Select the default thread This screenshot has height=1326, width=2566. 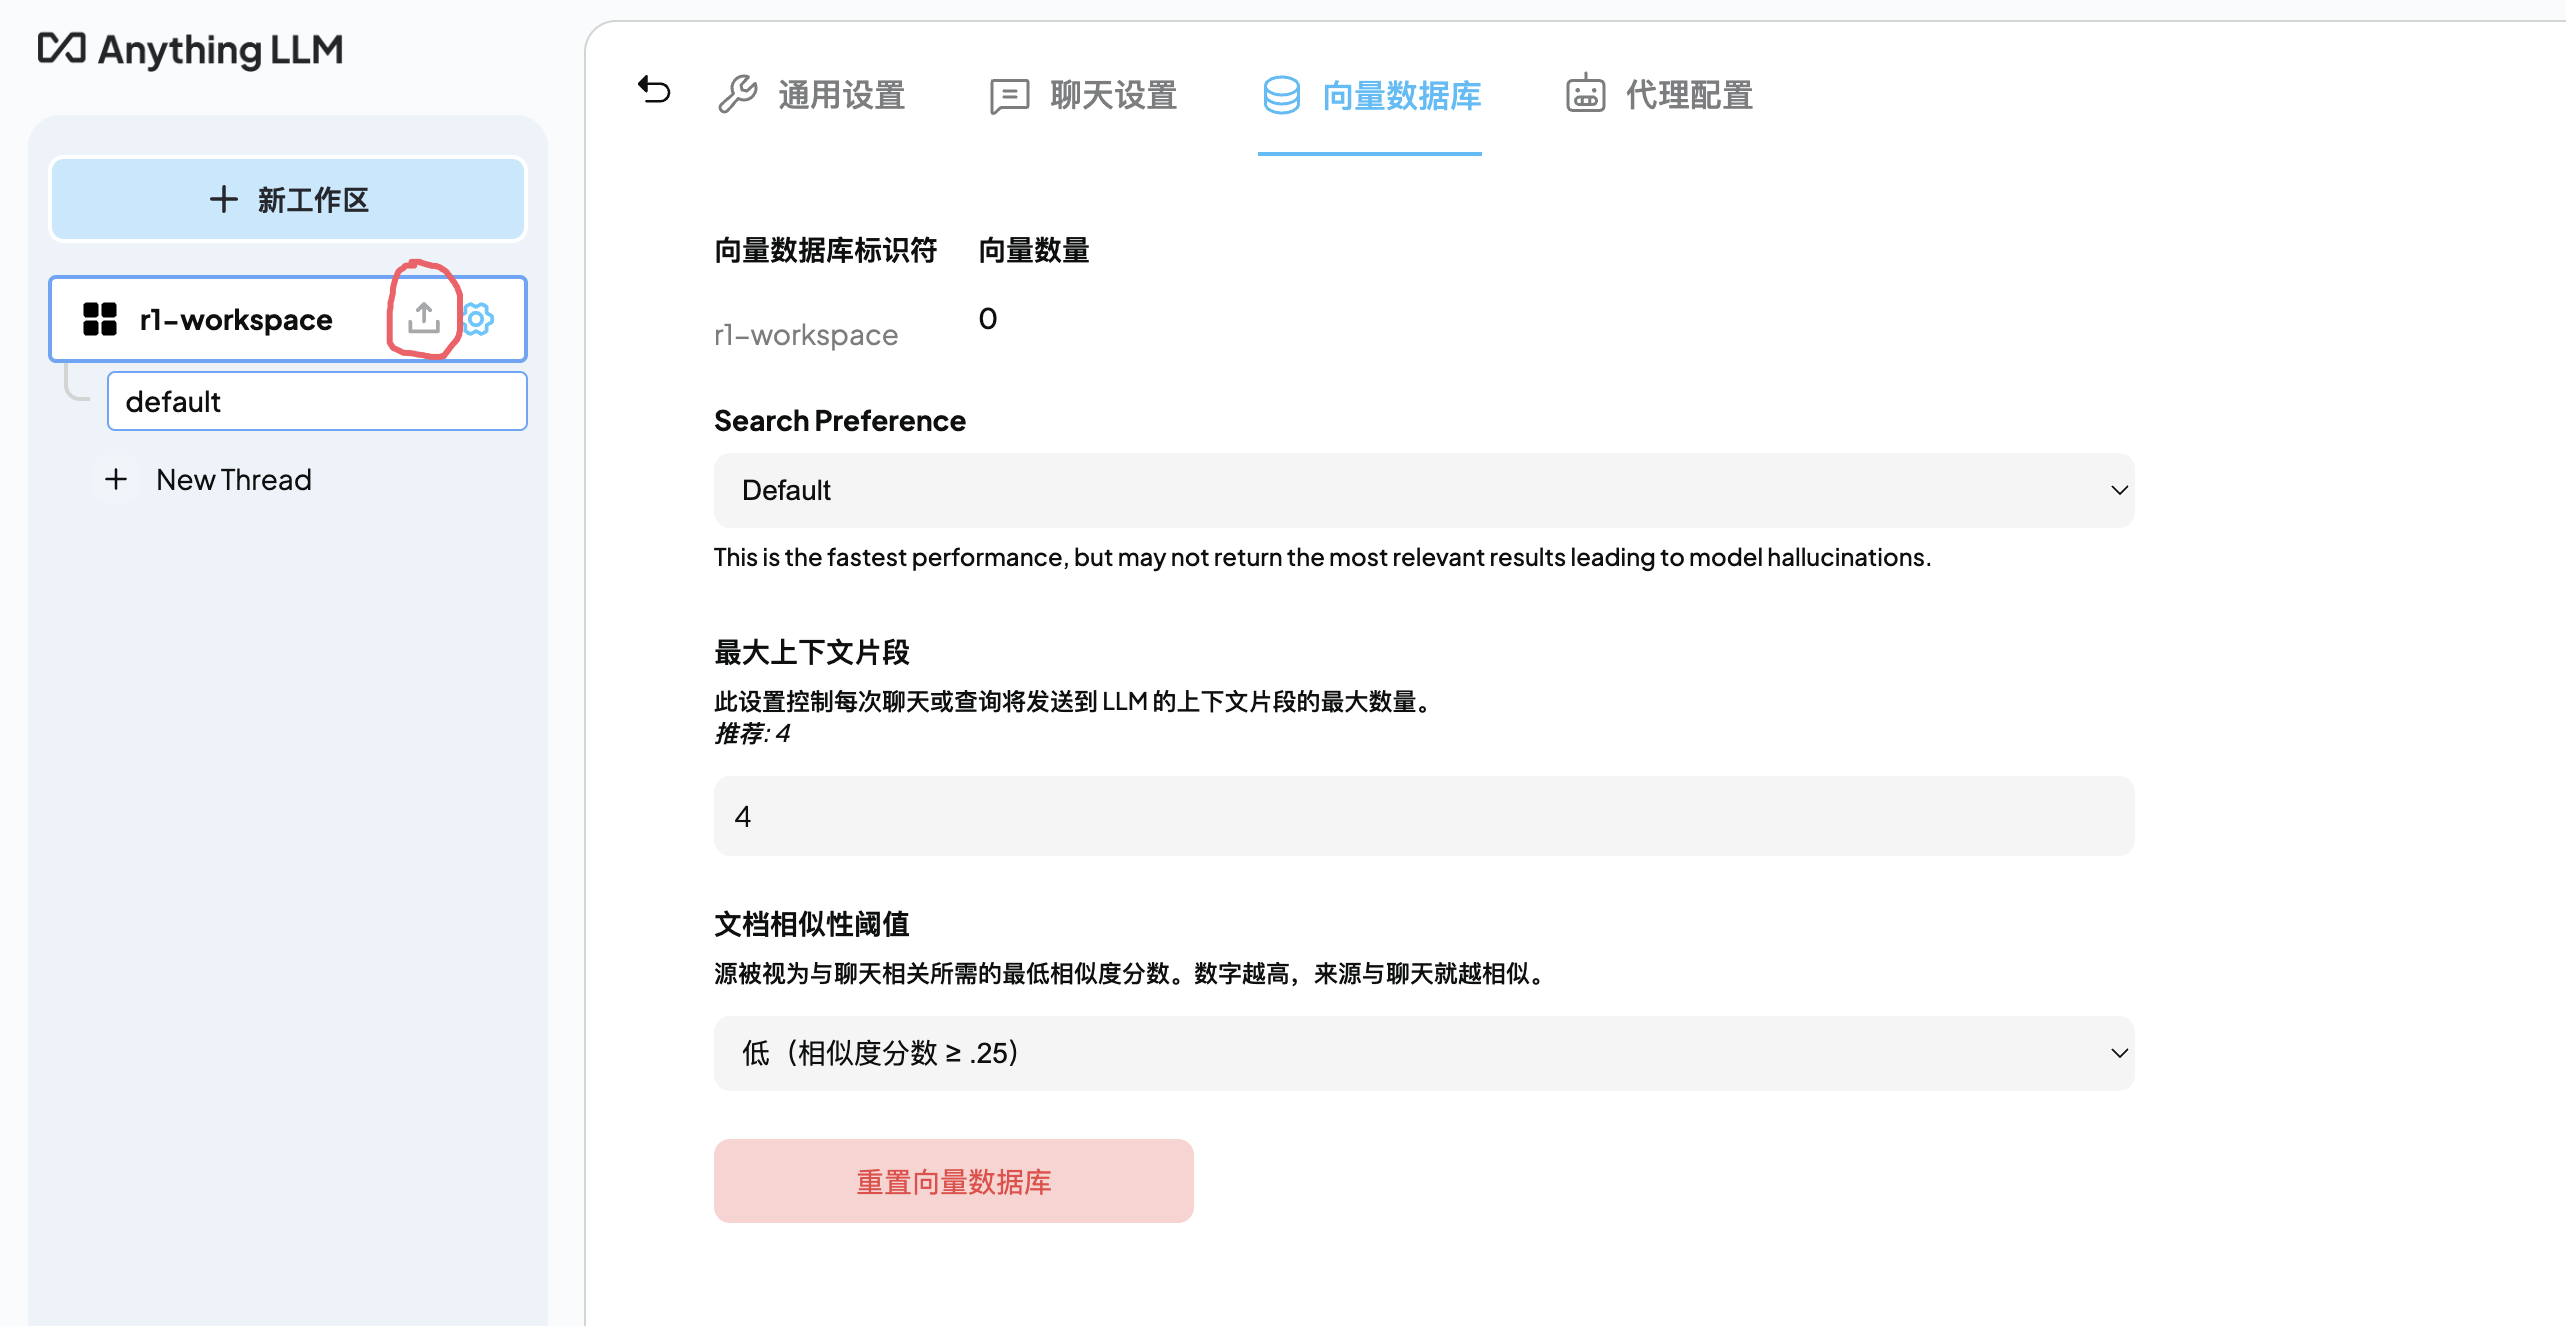point(316,401)
